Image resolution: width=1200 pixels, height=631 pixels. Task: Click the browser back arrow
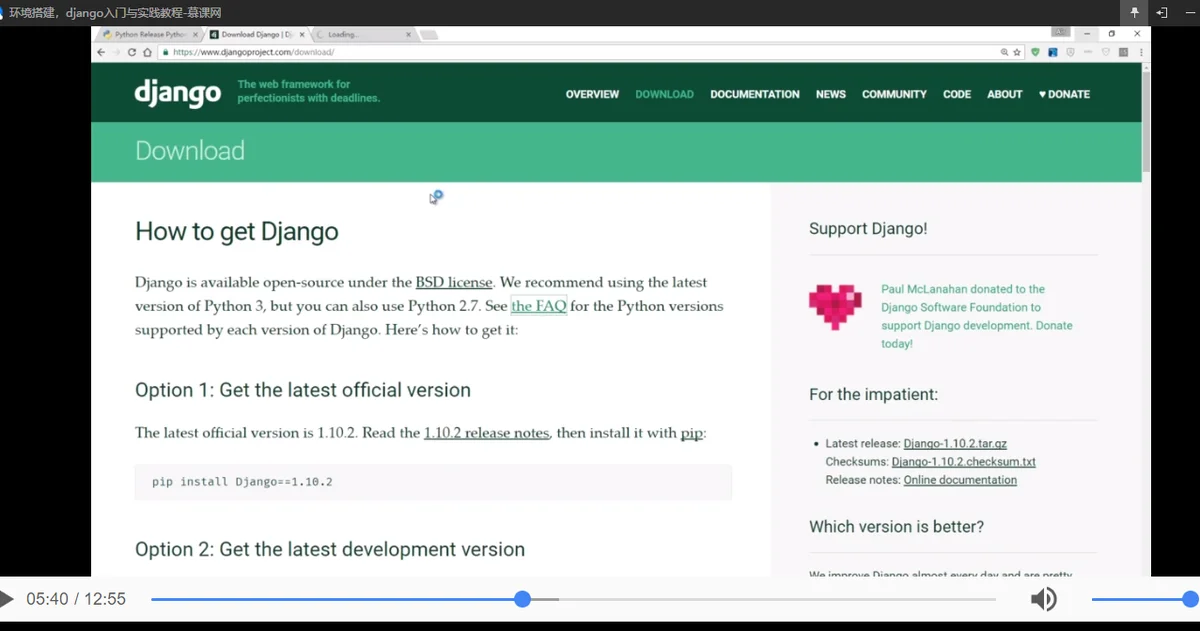102,52
